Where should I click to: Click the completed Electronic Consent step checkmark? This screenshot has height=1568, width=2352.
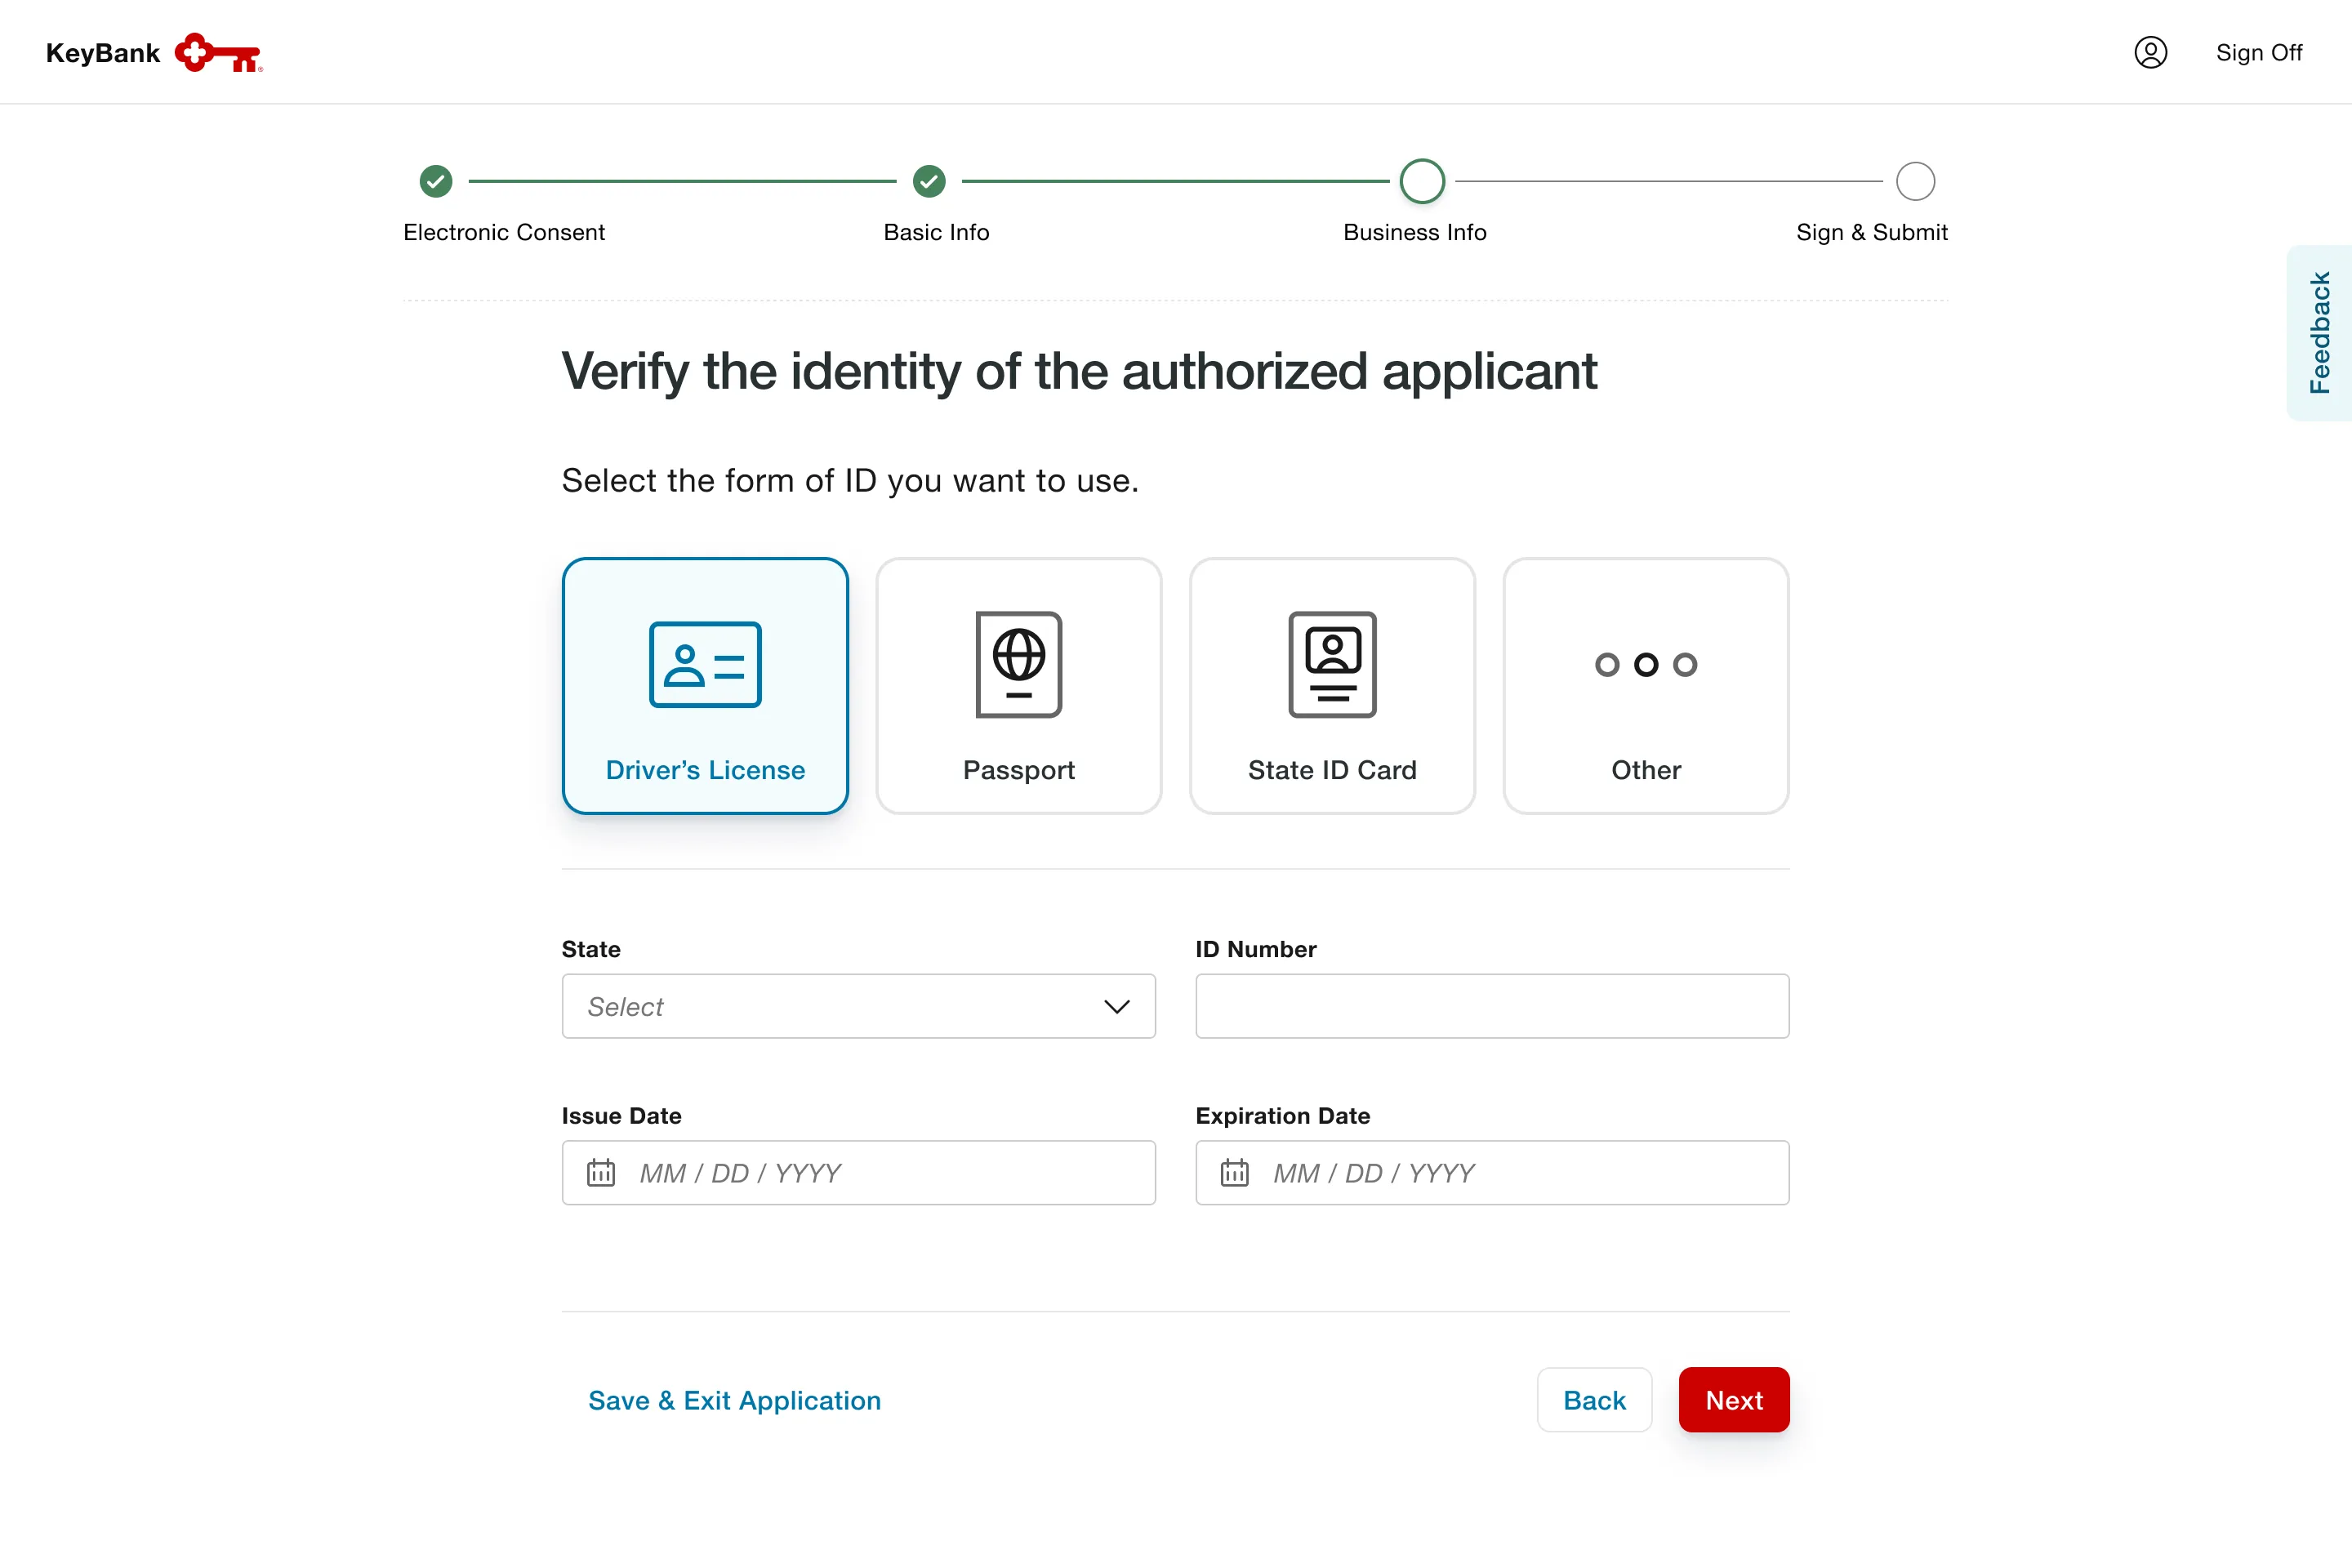(x=435, y=181)
